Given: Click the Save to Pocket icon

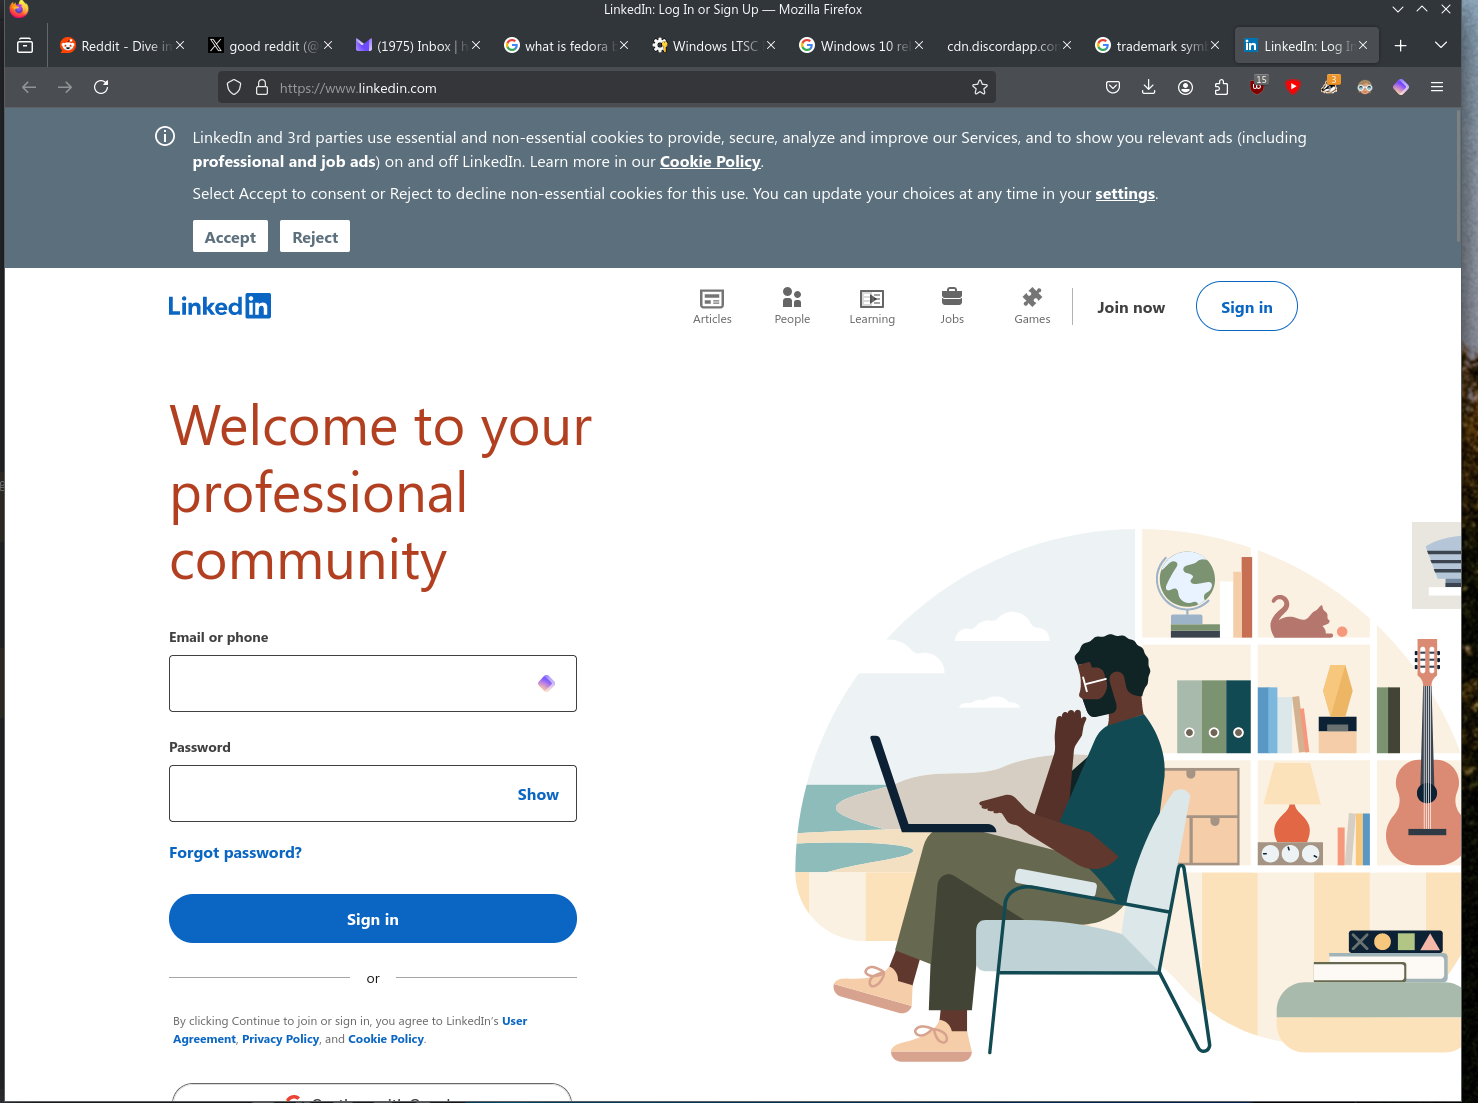Looking at the screenshot, I should [1113, 88].
